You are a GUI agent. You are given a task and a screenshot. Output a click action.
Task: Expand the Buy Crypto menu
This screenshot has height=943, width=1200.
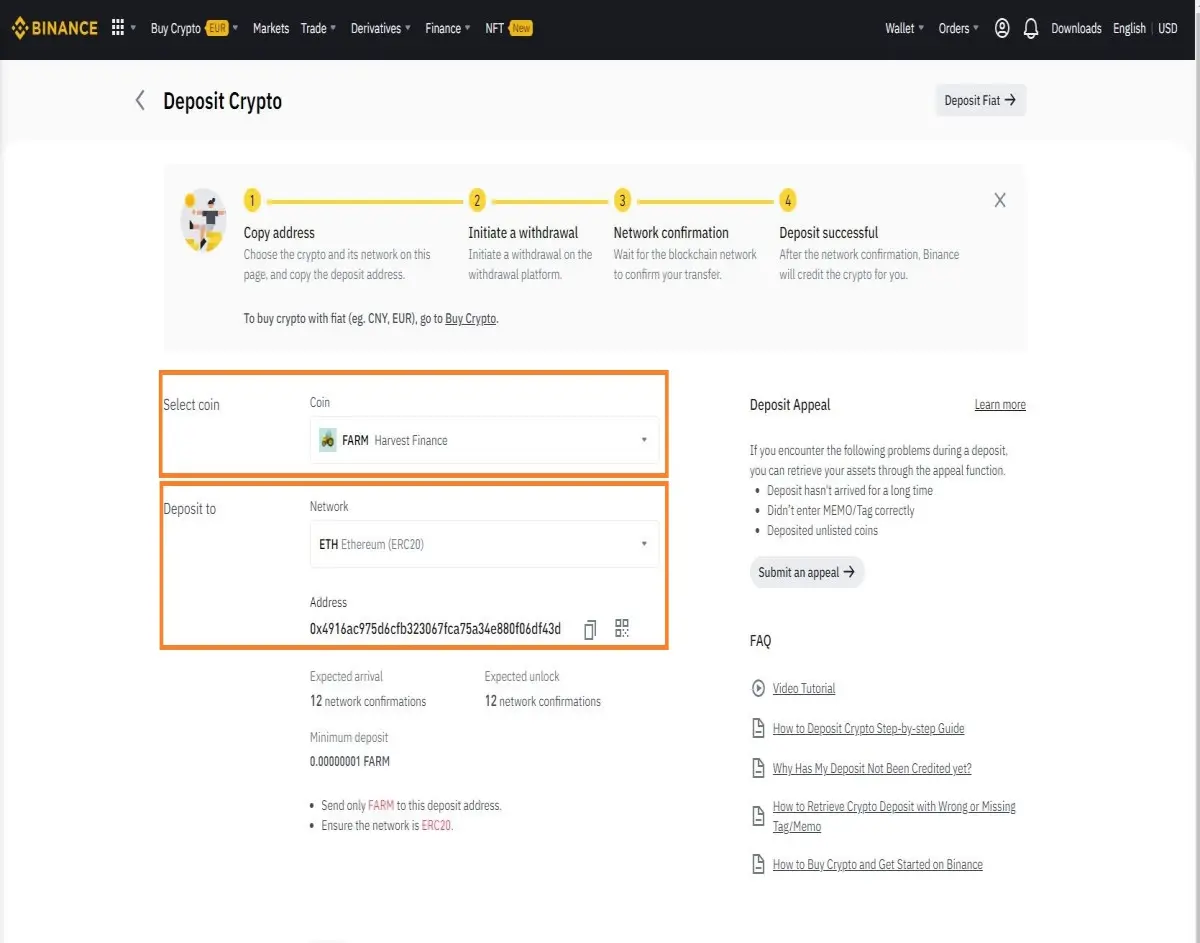pyautogui.click(x=194, y=28)
